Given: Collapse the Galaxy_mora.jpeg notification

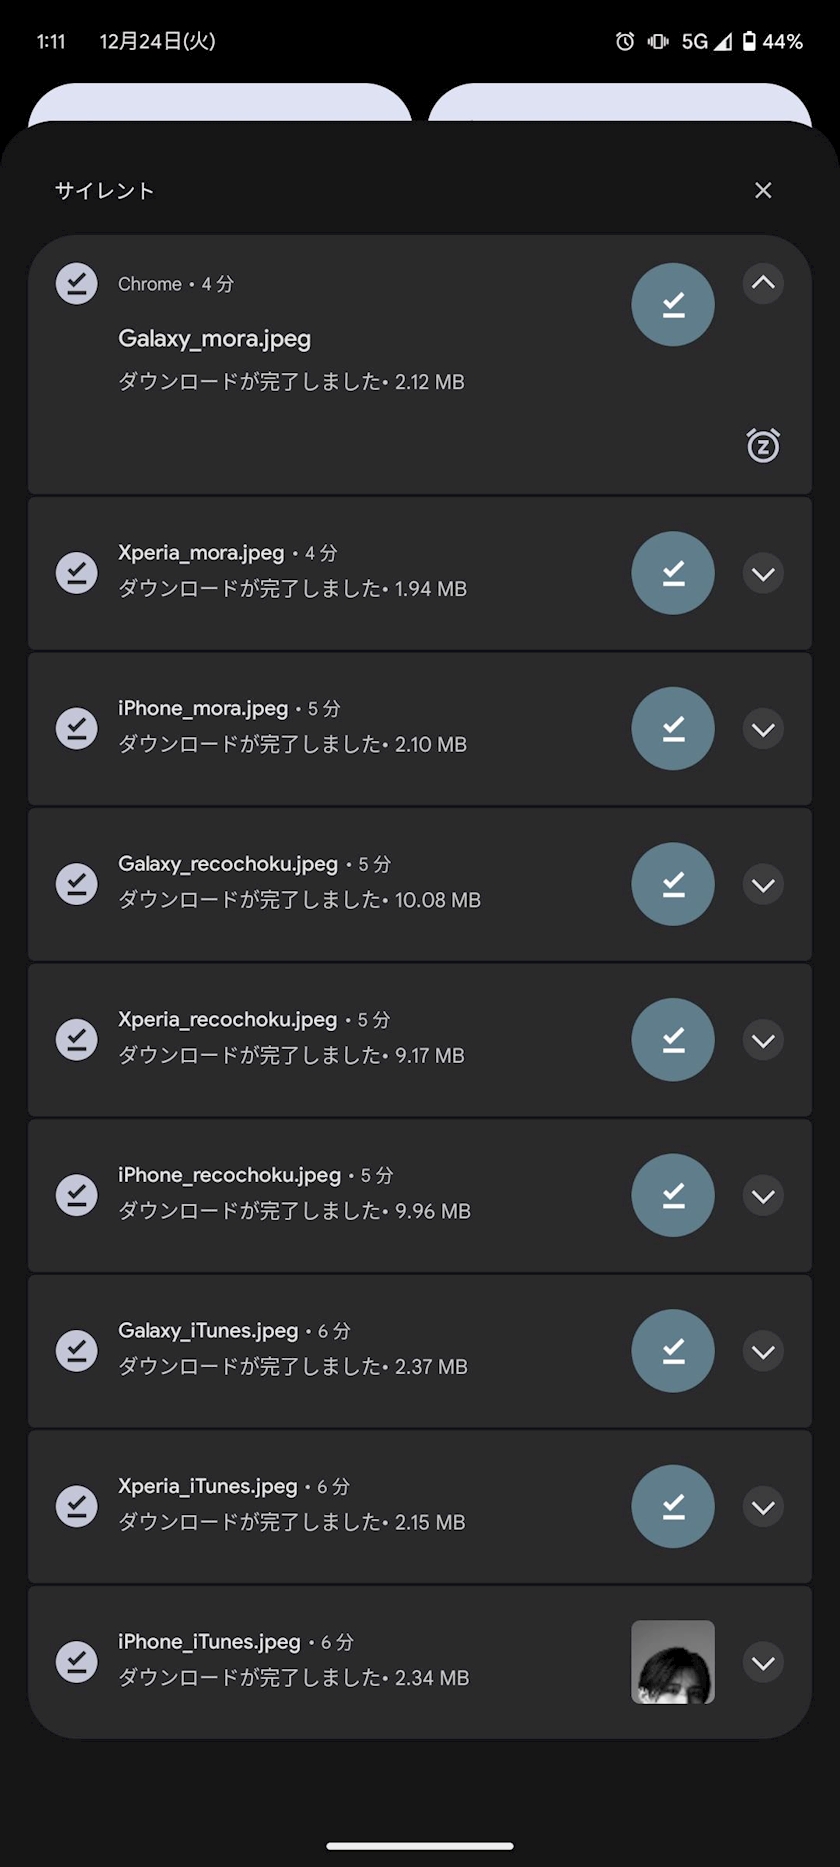Looking at the screenshot, I should (763, 283).
